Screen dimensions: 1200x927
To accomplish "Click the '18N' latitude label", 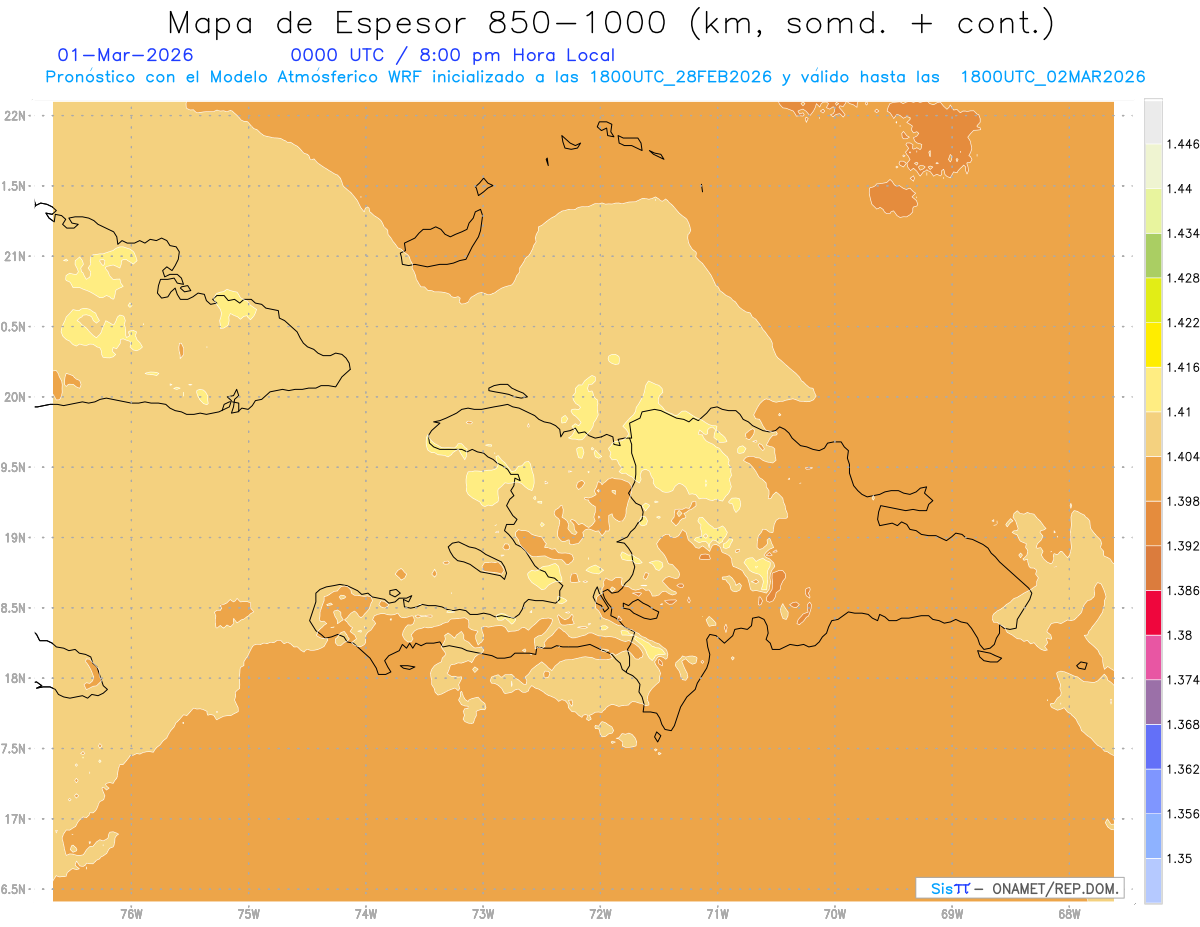I will point(15,679).
